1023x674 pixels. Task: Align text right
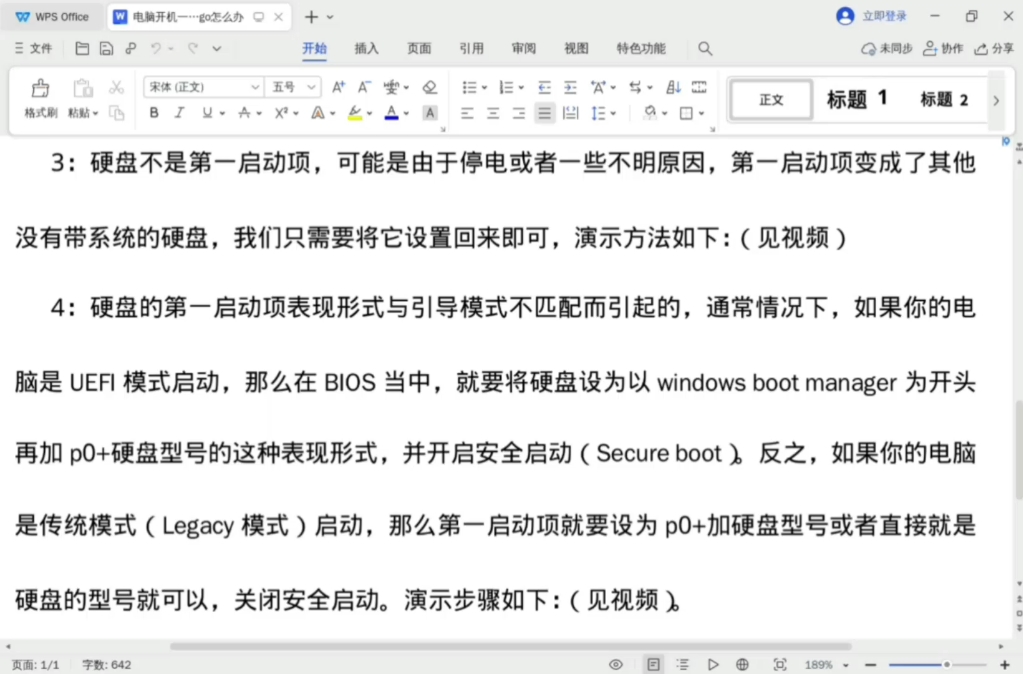[519, 114]
